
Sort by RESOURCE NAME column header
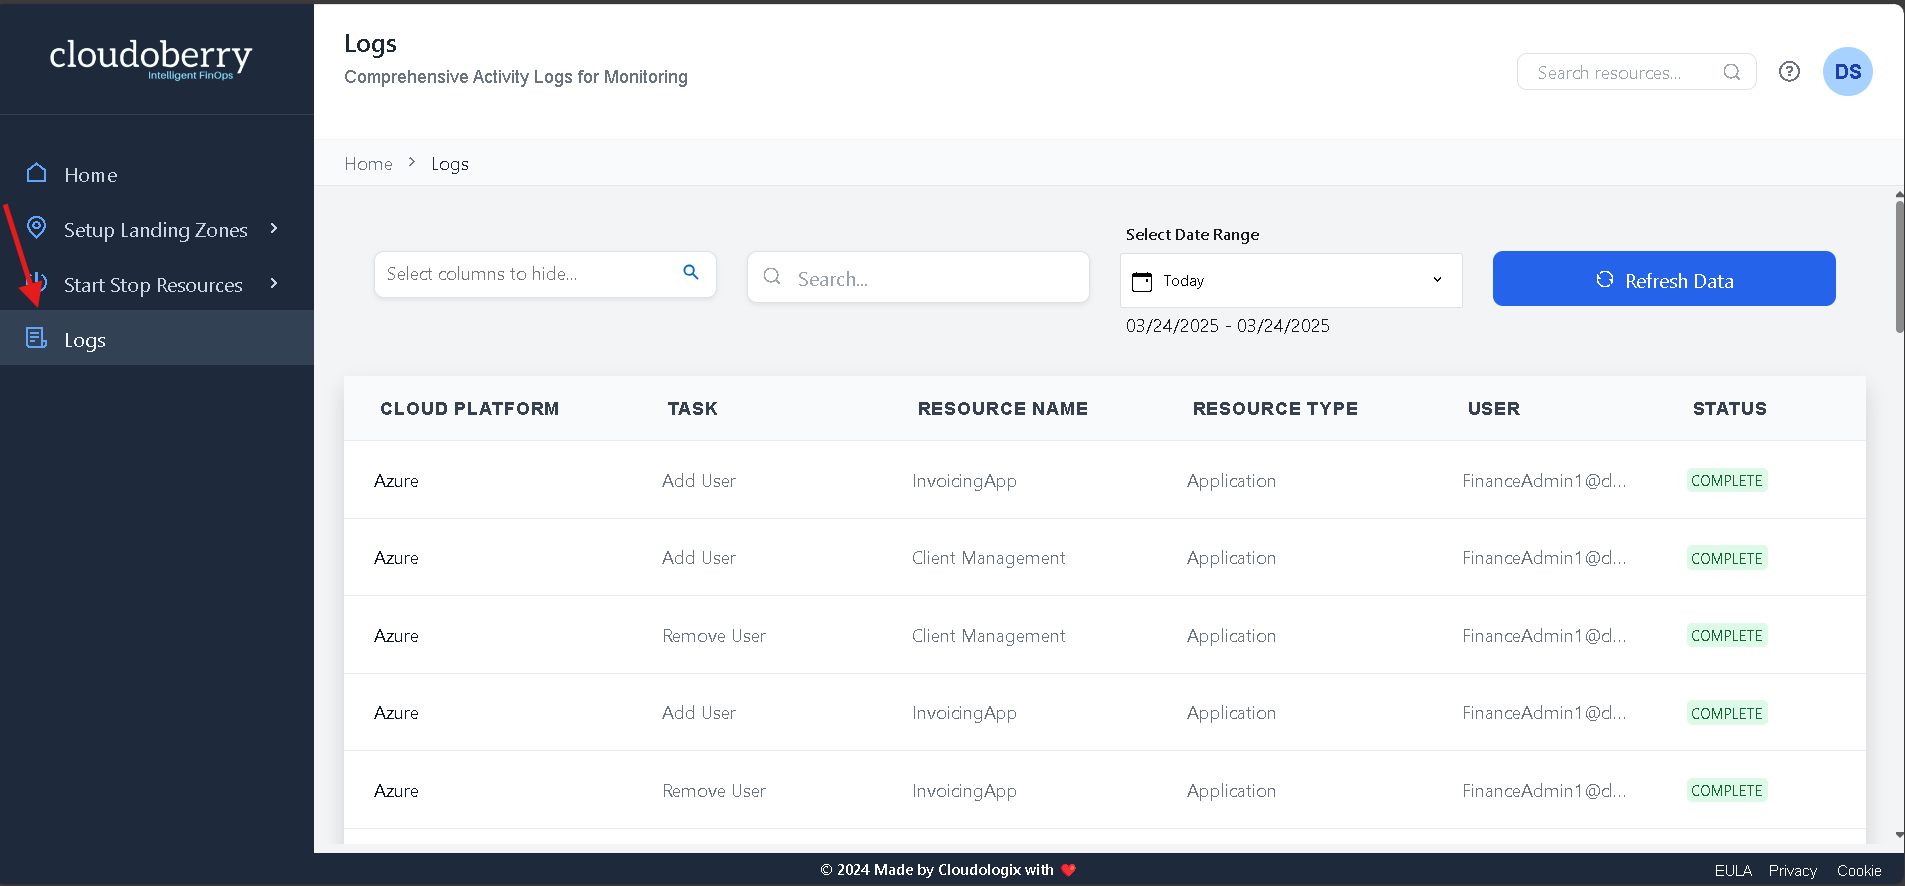[1002, 408]
